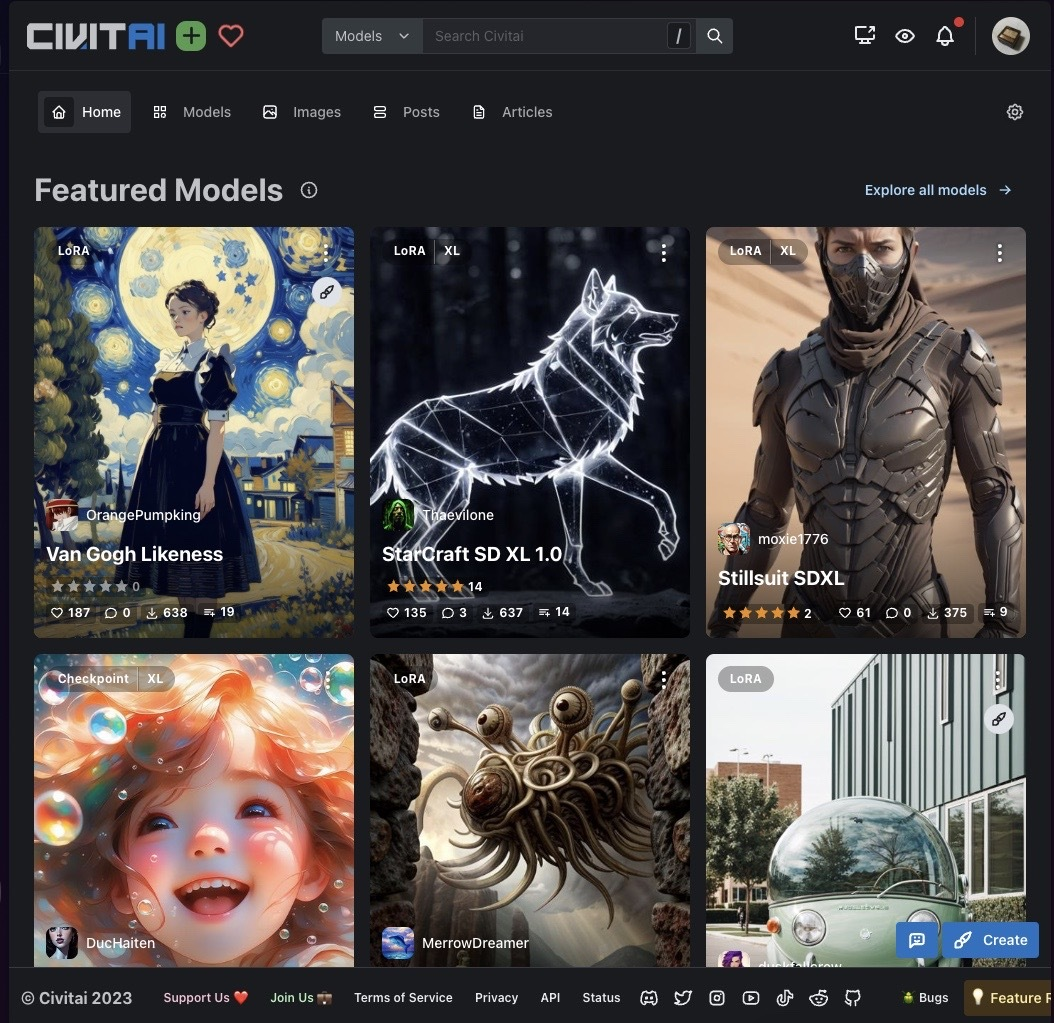1054x1023 pixels.
Task: Open YouTube icon in footer
Action: 751,997
